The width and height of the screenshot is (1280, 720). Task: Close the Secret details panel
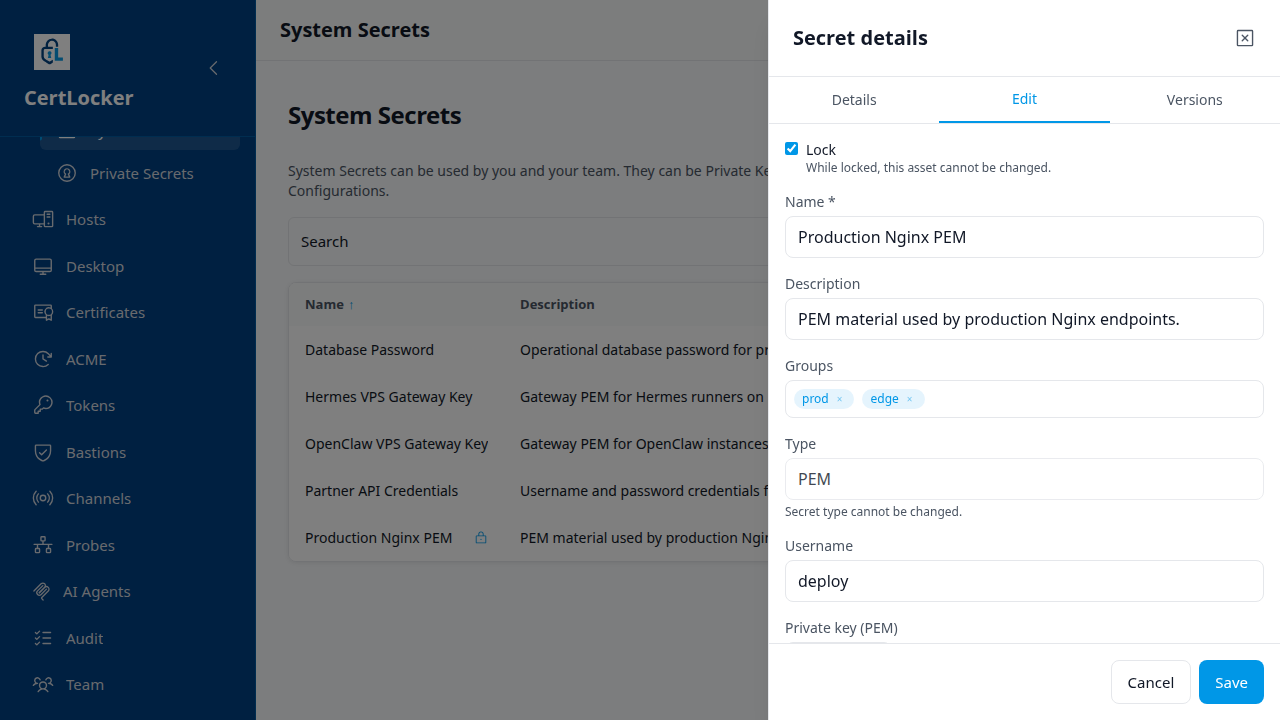tap(1245, 38)
